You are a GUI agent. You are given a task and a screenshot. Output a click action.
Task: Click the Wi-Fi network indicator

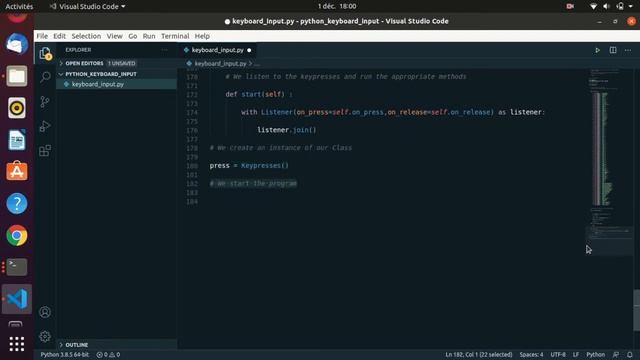(x=593, y=7)
